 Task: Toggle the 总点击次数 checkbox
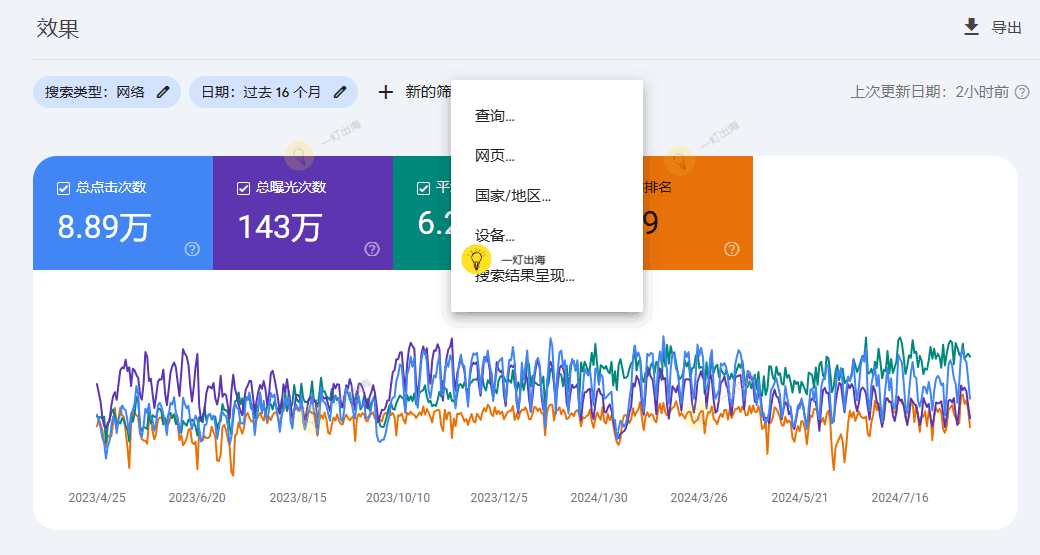click(x=64, y=187)
